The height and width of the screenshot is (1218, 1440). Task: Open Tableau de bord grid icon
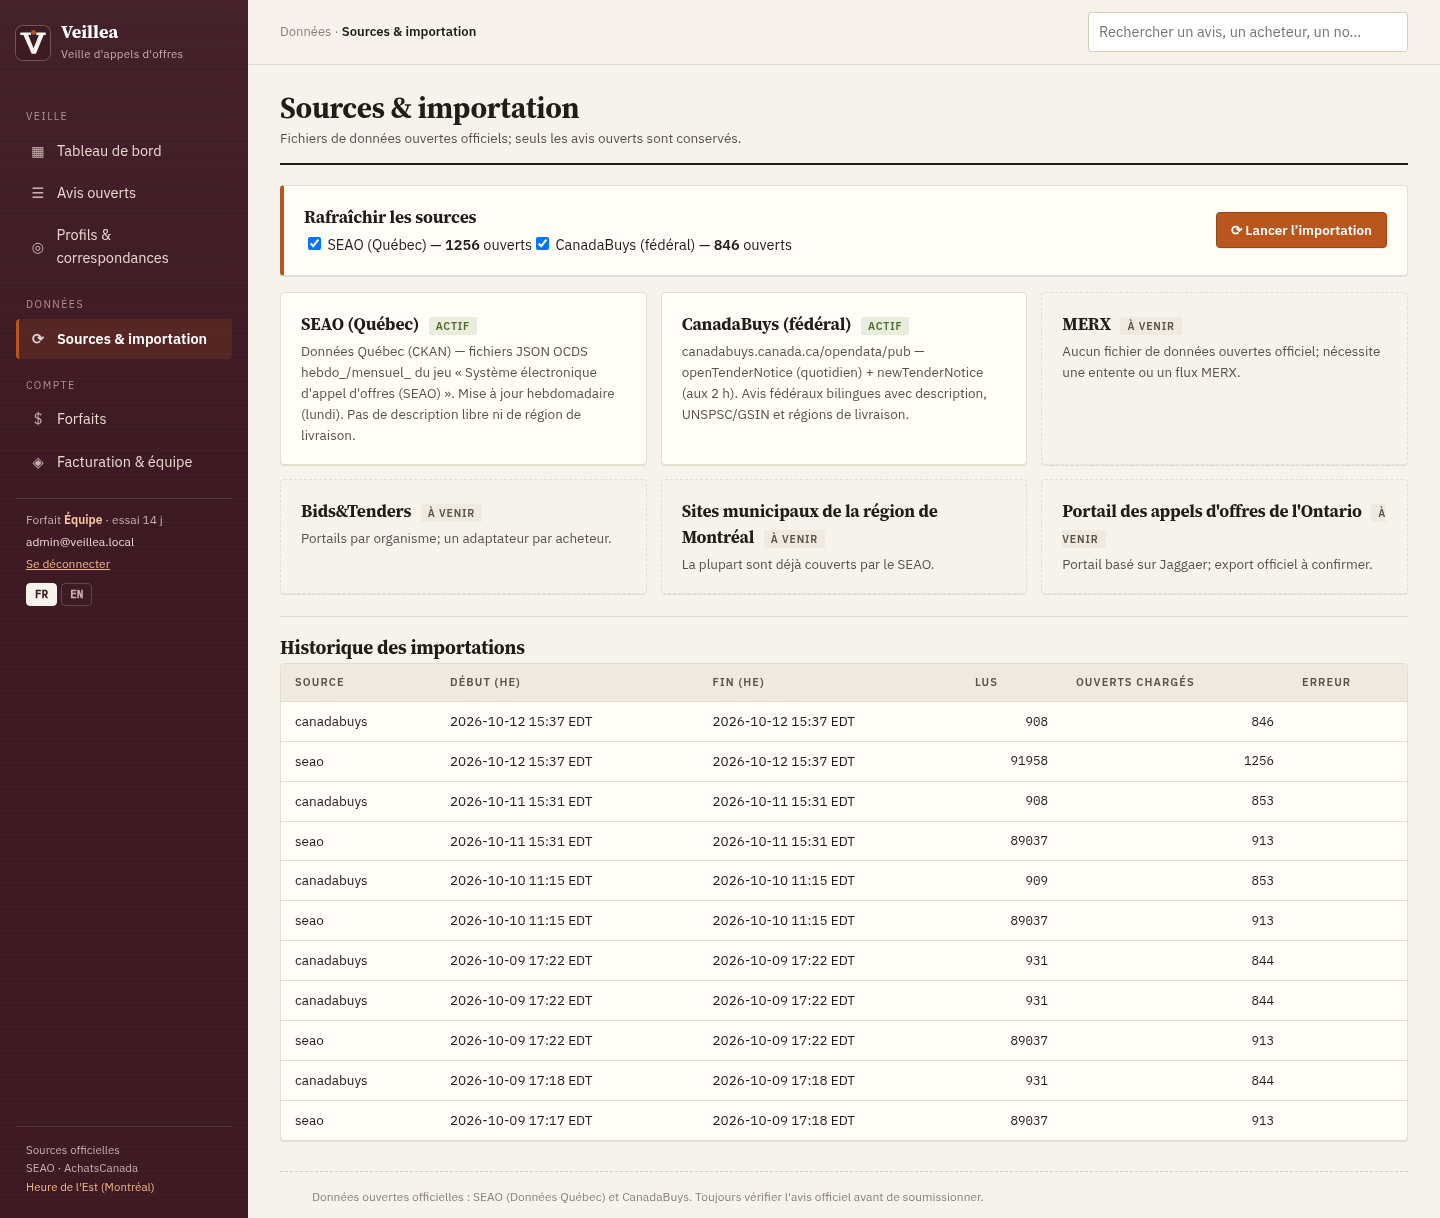point(38,151)
